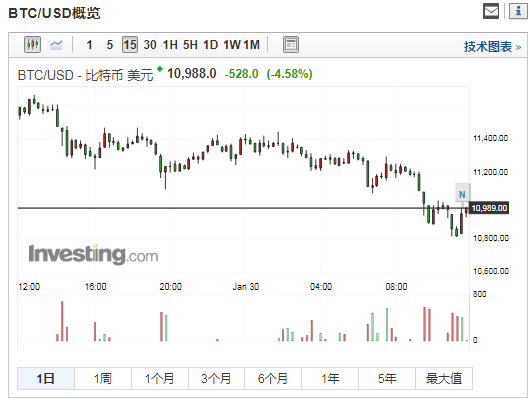Select the 1日 time range tab

[x=46, y=378]
